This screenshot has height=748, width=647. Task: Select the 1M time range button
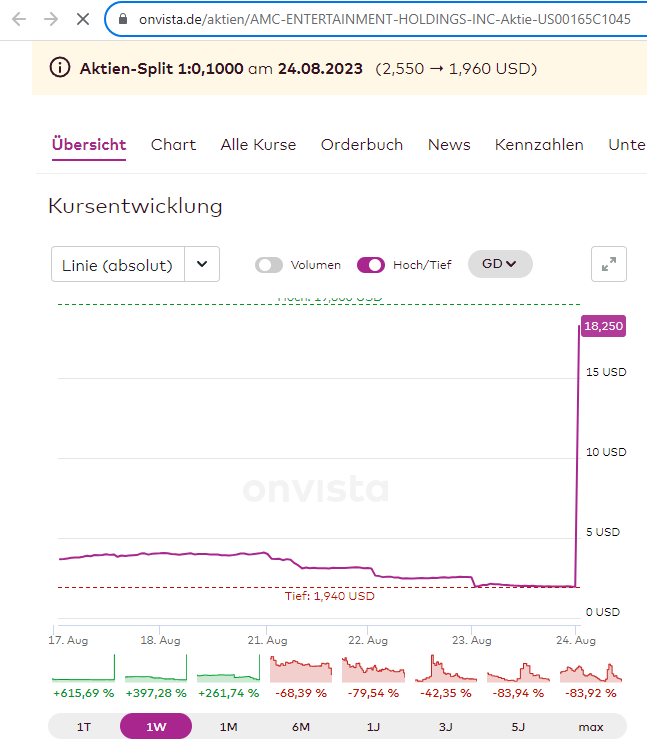[x=229, y=727]
